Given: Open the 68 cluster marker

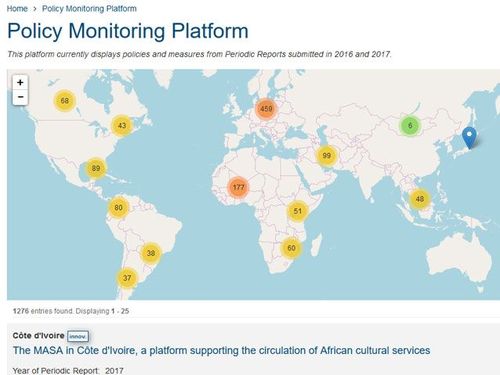Looking at the screenshot, I should tap(65, 100).
